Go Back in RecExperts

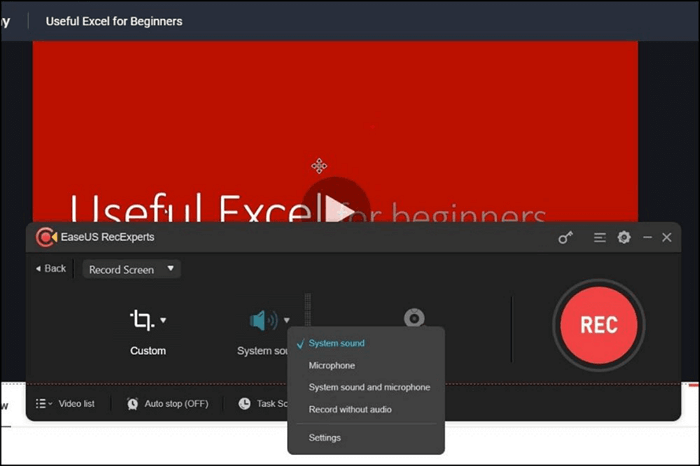tap(51, 268)
